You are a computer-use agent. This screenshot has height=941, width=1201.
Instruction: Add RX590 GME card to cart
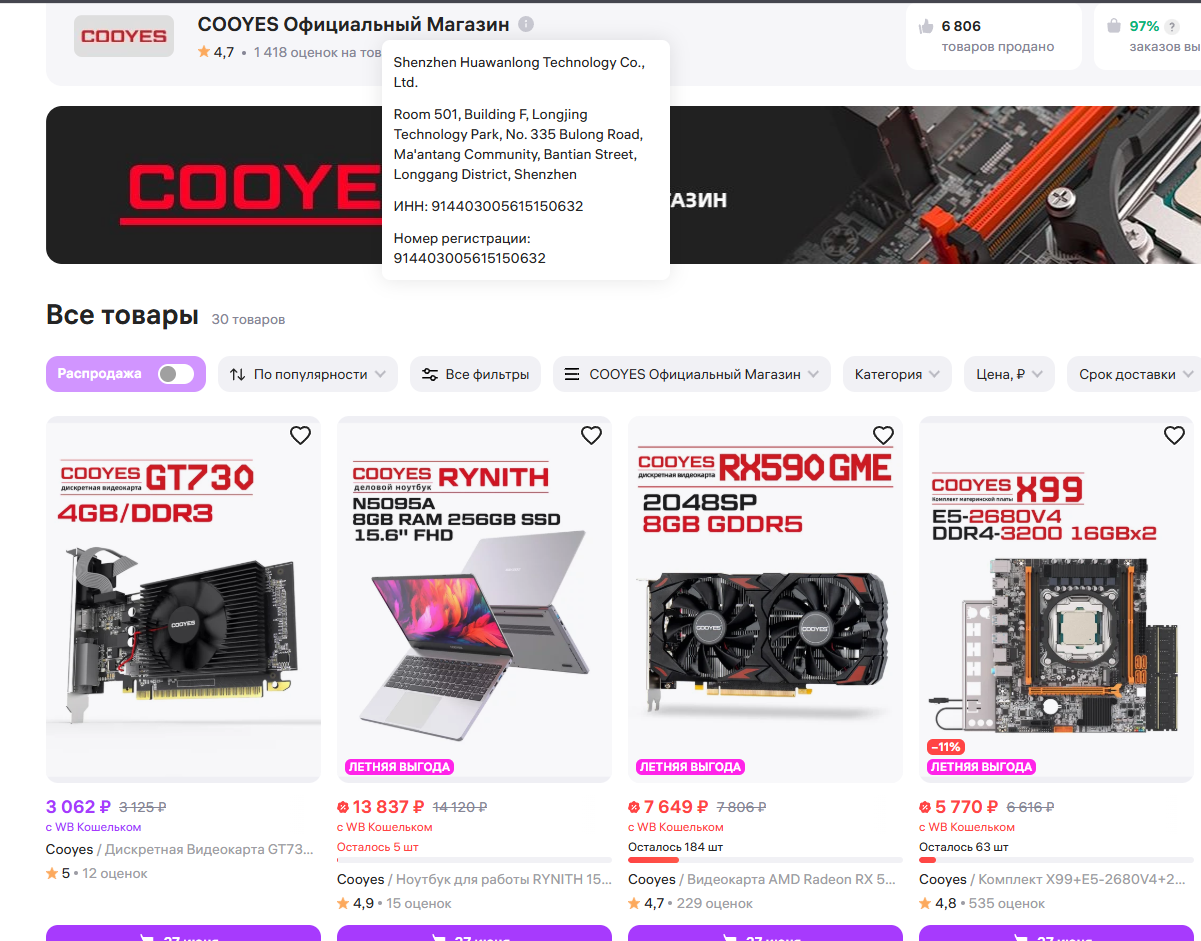765,933
